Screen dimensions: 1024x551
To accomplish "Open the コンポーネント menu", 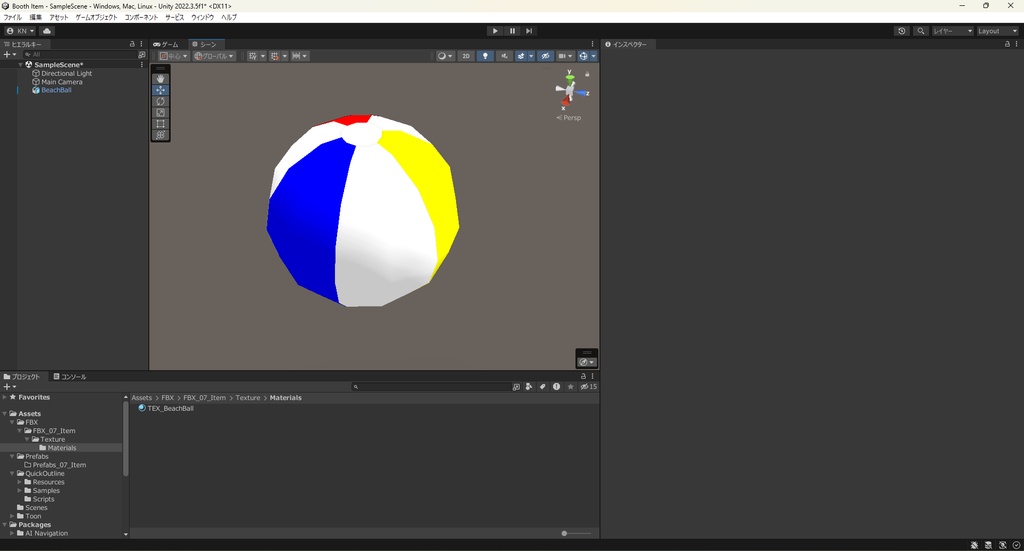I will pyautogui.click(x=141, y=18).
